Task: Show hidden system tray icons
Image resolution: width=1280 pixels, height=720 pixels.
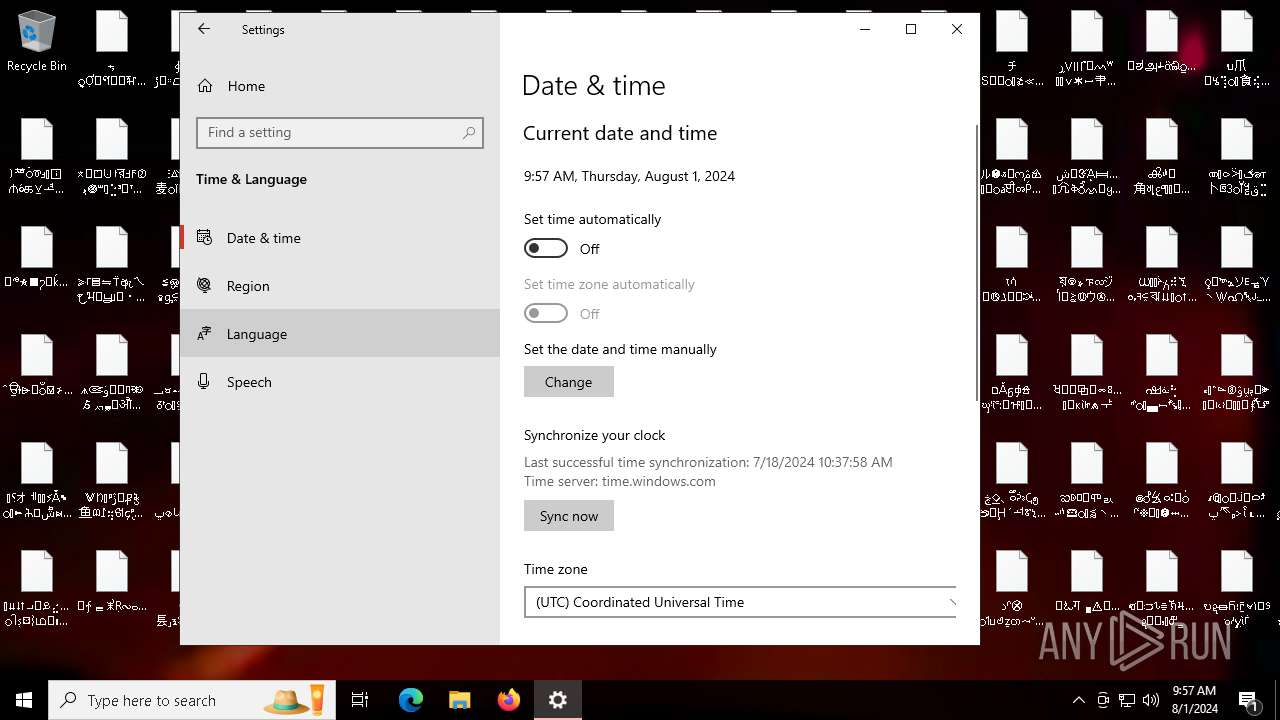Action: [x=1078, y=700]
